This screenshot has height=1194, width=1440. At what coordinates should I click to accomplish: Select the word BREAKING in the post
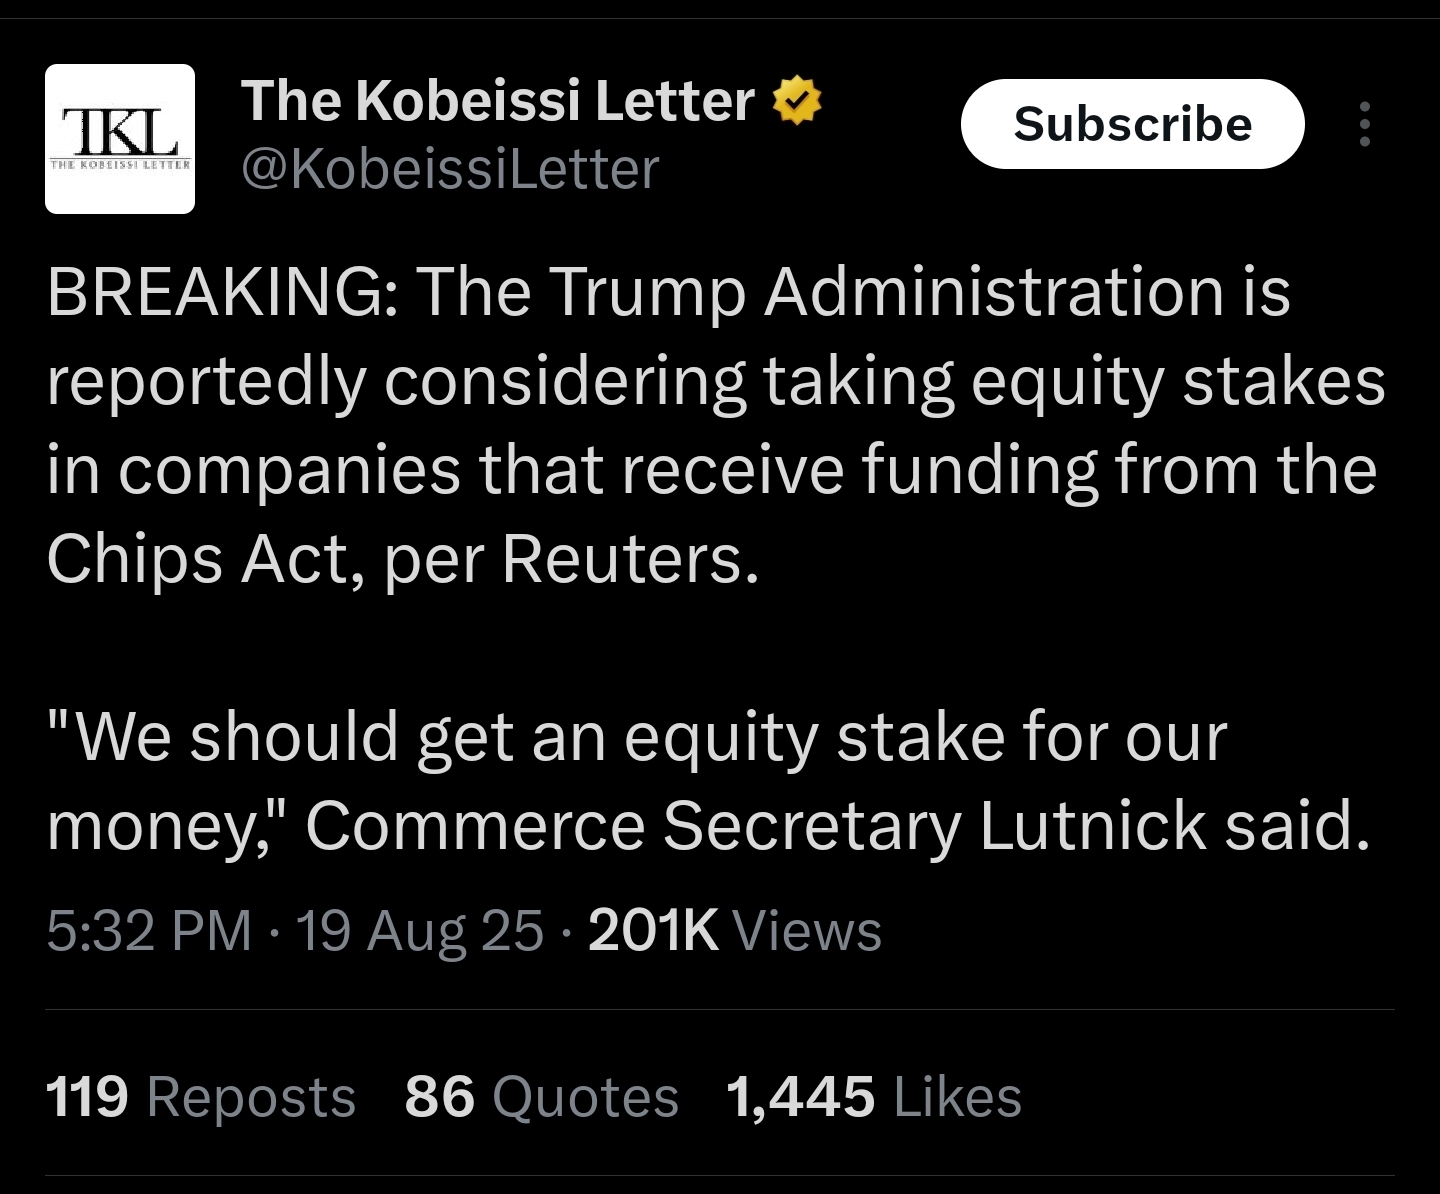click(x=212, y=293)
